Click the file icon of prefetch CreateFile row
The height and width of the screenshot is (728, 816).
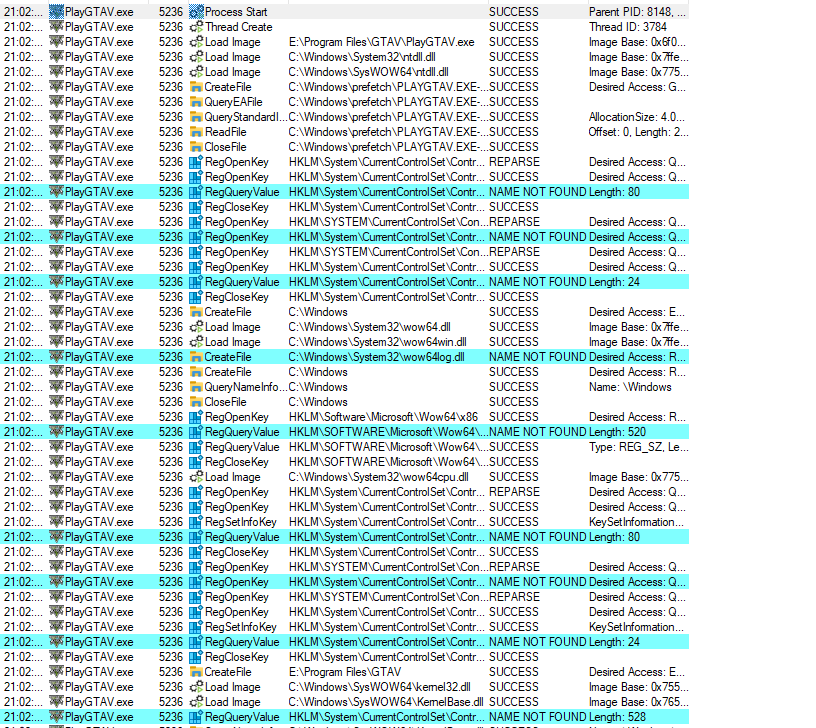click(196, 87)
